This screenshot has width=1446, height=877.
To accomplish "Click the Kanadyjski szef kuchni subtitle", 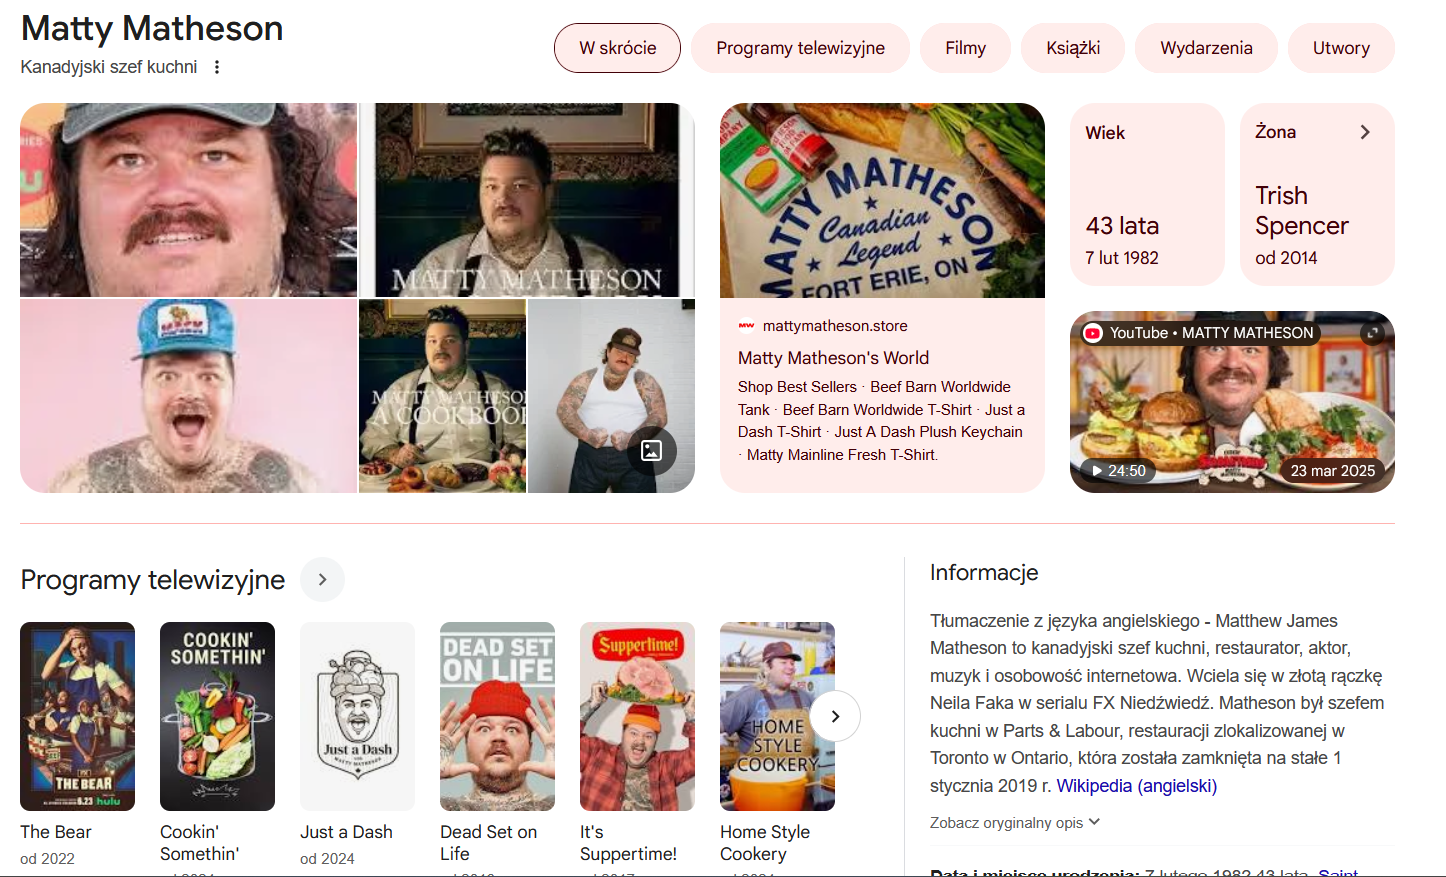I will (x=109, y=67).
